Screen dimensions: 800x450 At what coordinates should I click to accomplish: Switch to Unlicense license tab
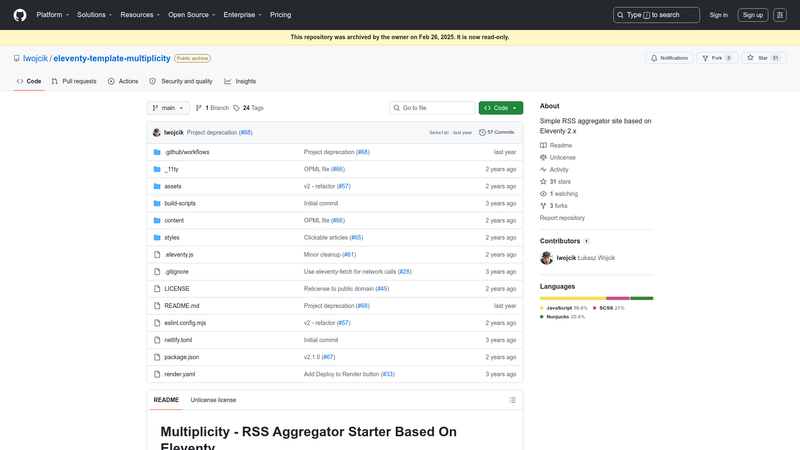pos(213,400)
